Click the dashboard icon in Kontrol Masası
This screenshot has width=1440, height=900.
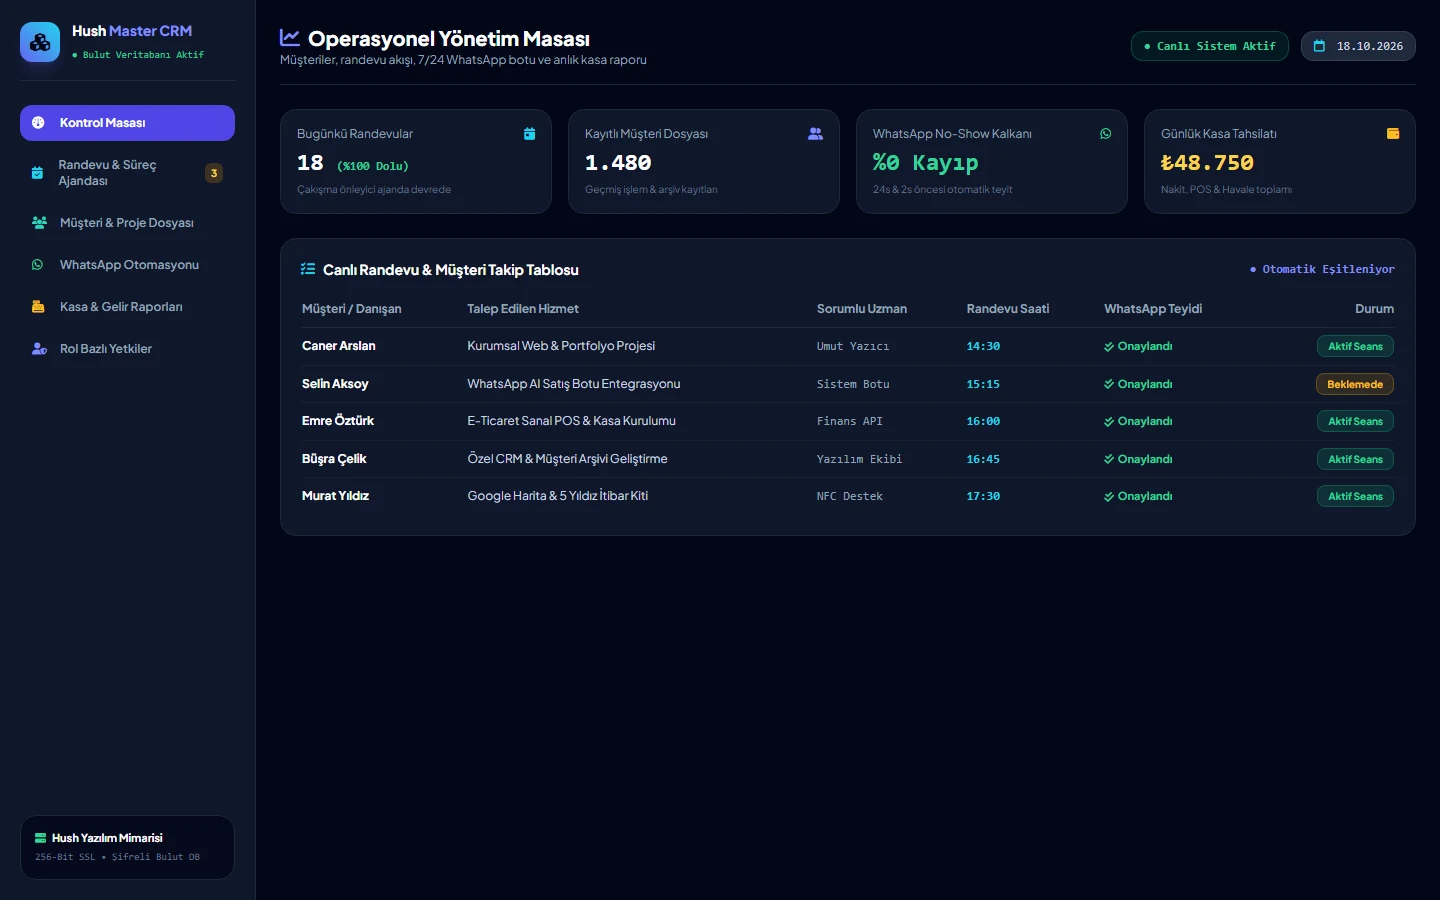[38, 123]
